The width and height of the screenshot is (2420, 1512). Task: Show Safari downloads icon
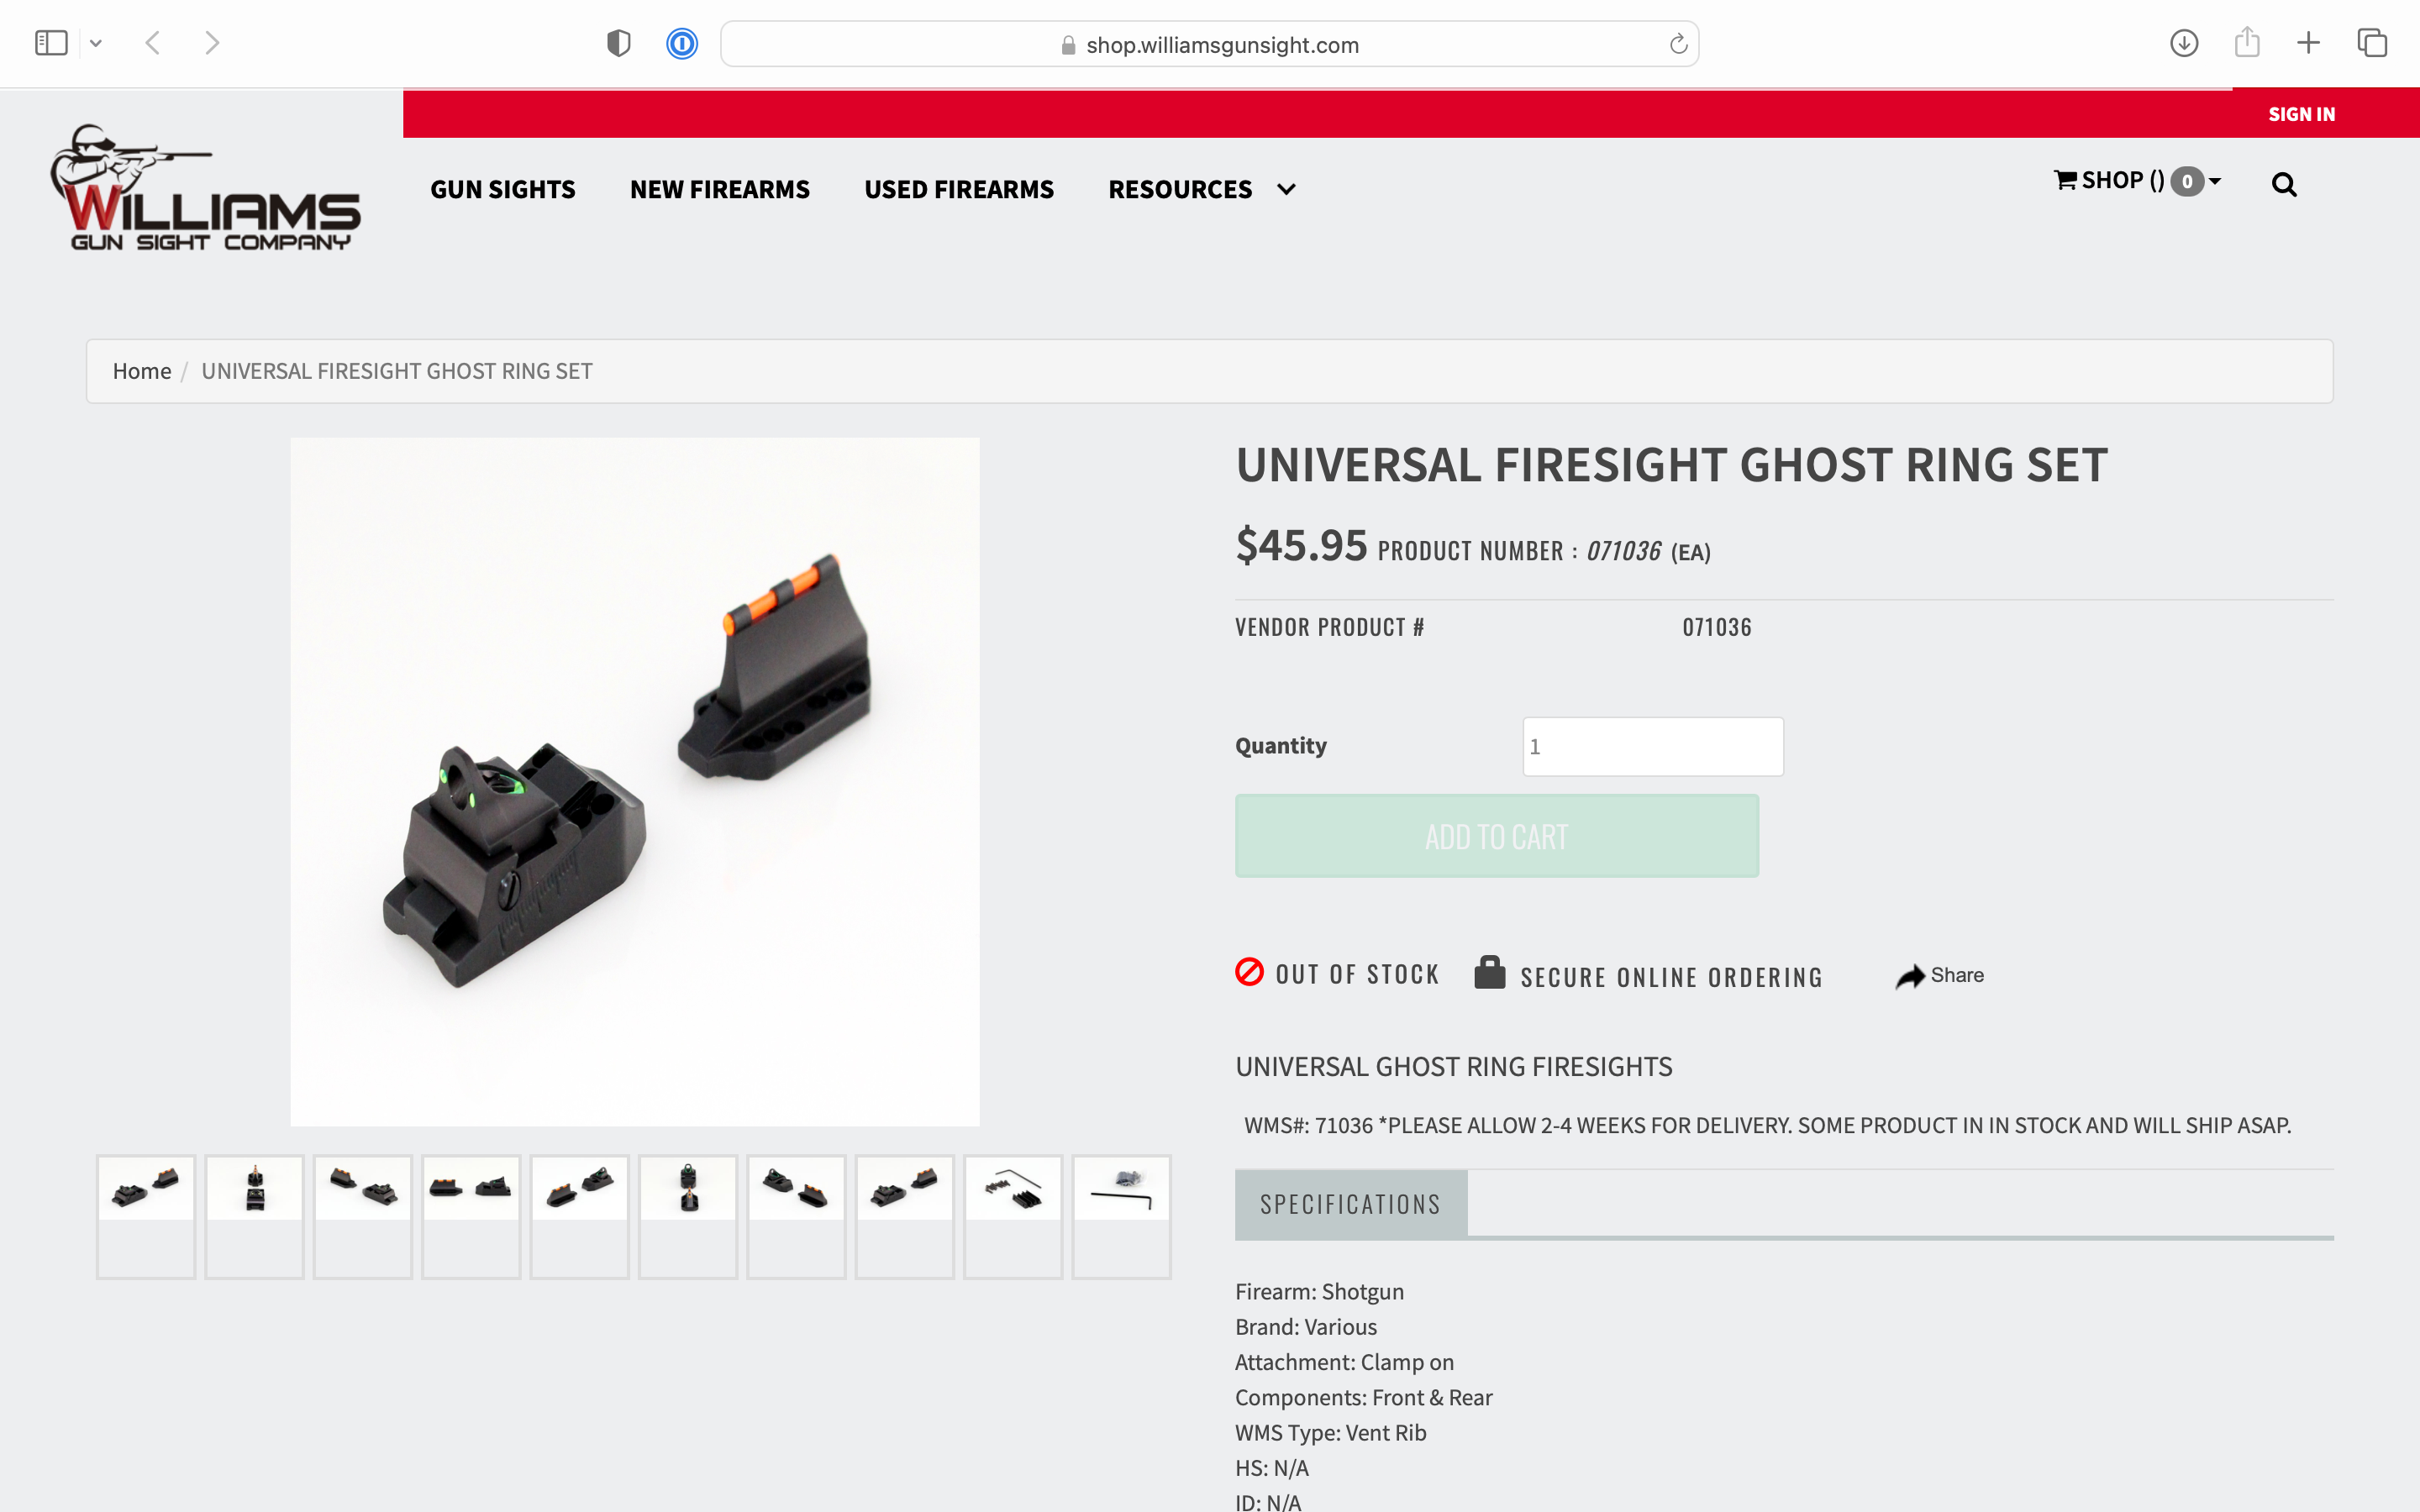click(2184, 43)
